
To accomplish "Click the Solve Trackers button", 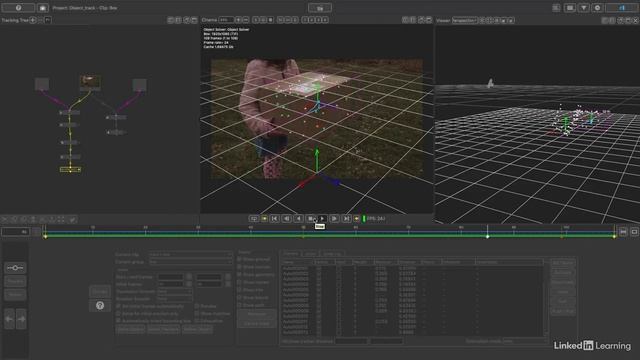I will [163, 329].
